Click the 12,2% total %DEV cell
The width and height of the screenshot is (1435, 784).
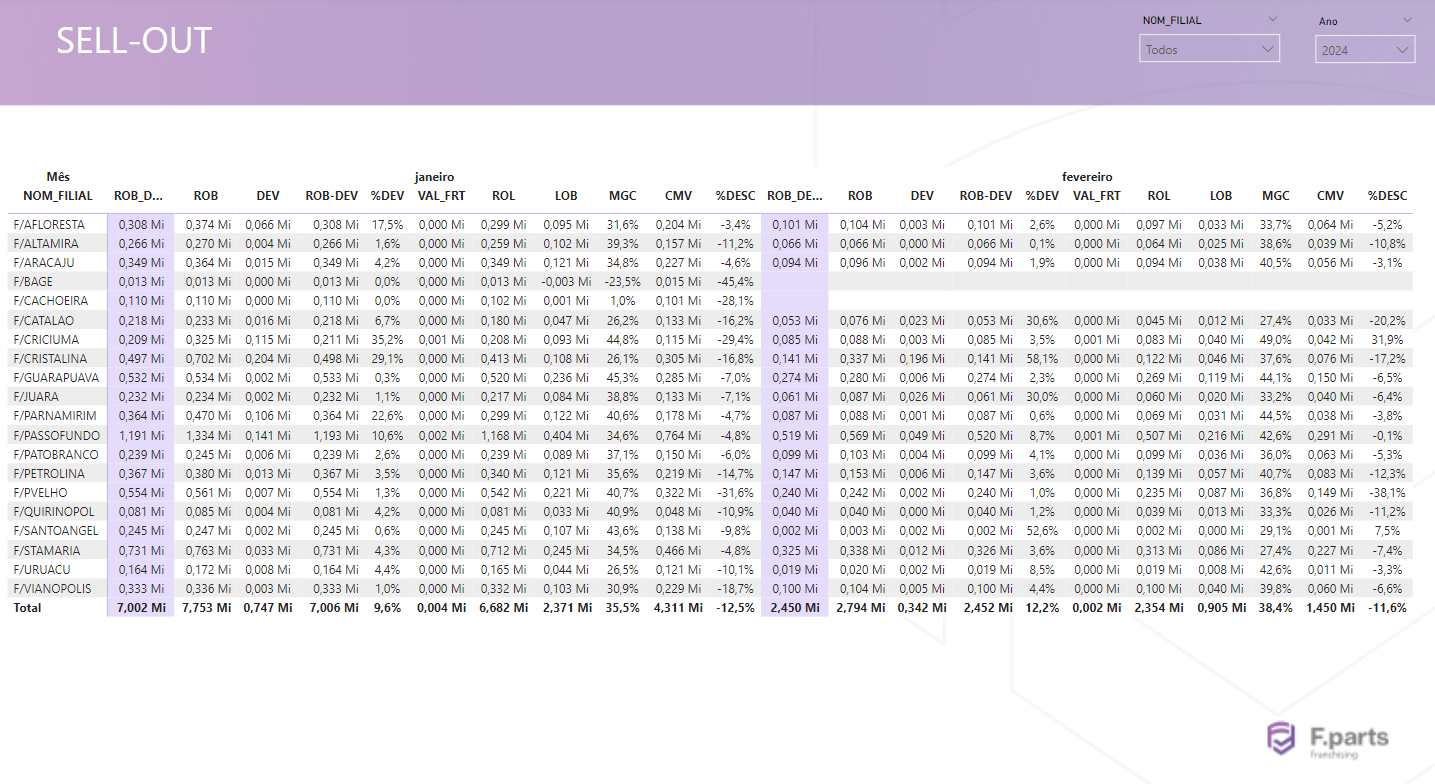coord(1042,608)
